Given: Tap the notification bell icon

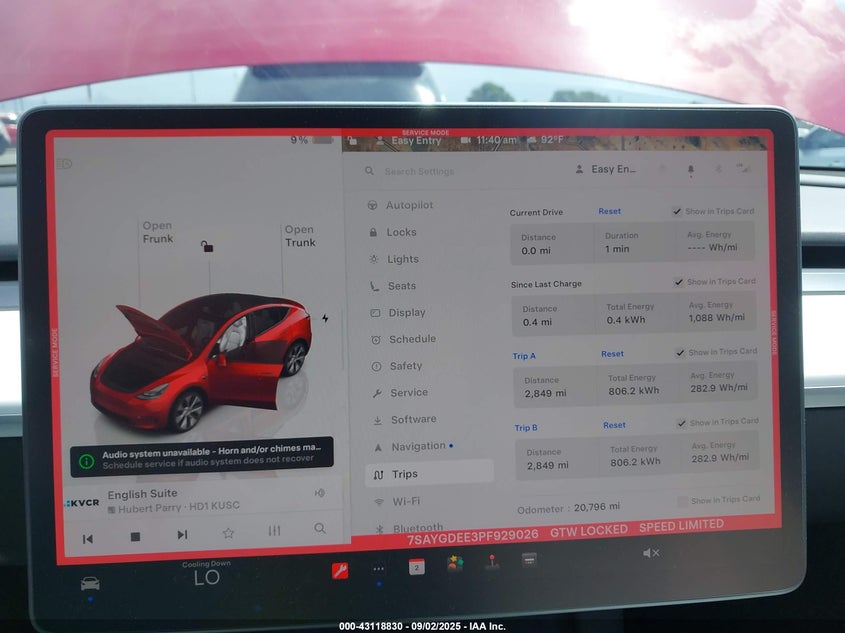Looking at the screenshot, I should (690, 170).
